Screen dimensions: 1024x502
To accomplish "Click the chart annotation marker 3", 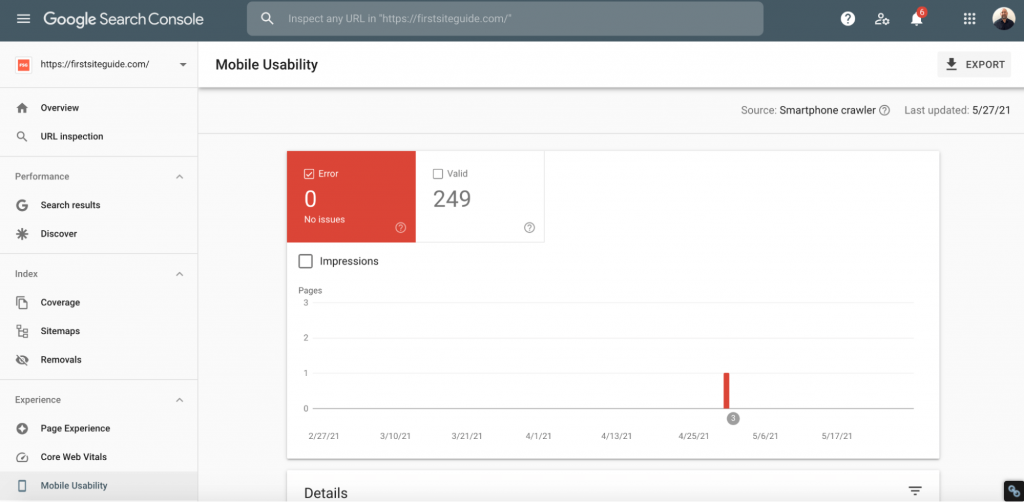I will tap(733, 418).
